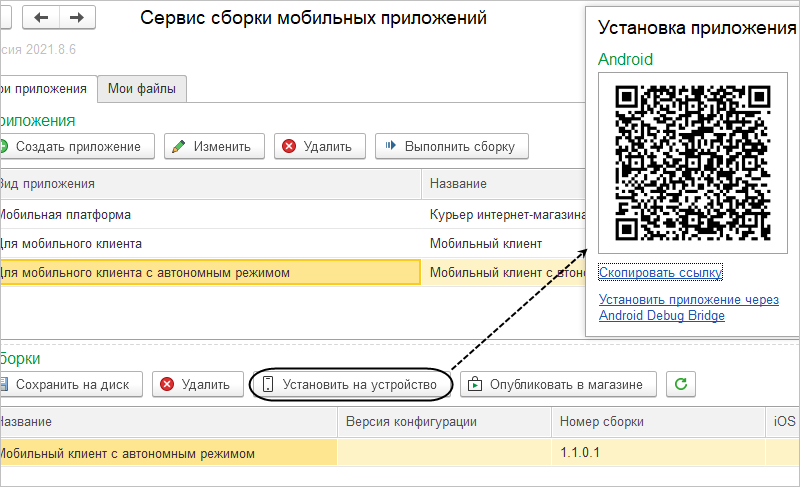Screen dimensions: 800x487
Task: Click 'Название' column header in applications table
Action: 458,183
